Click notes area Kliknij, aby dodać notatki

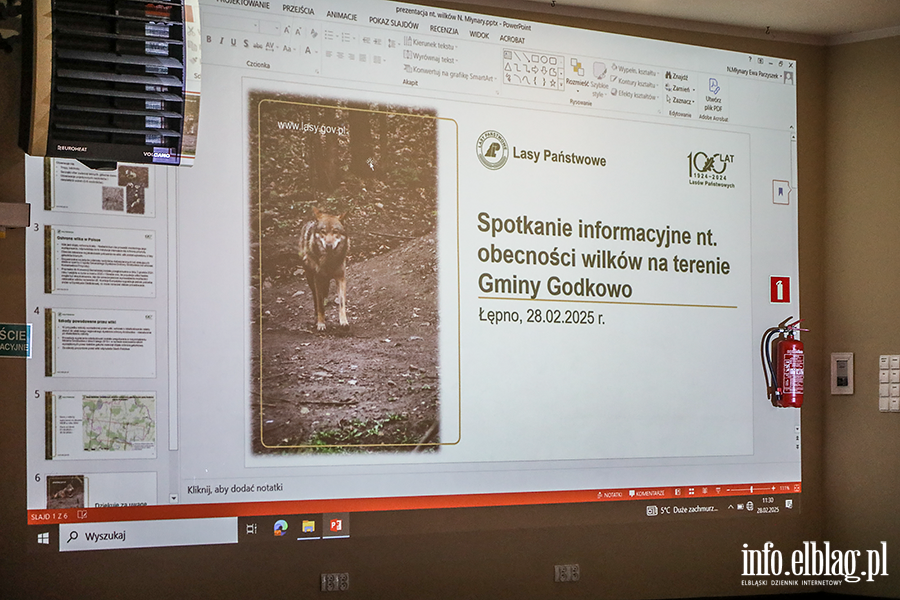click(235, 489)
